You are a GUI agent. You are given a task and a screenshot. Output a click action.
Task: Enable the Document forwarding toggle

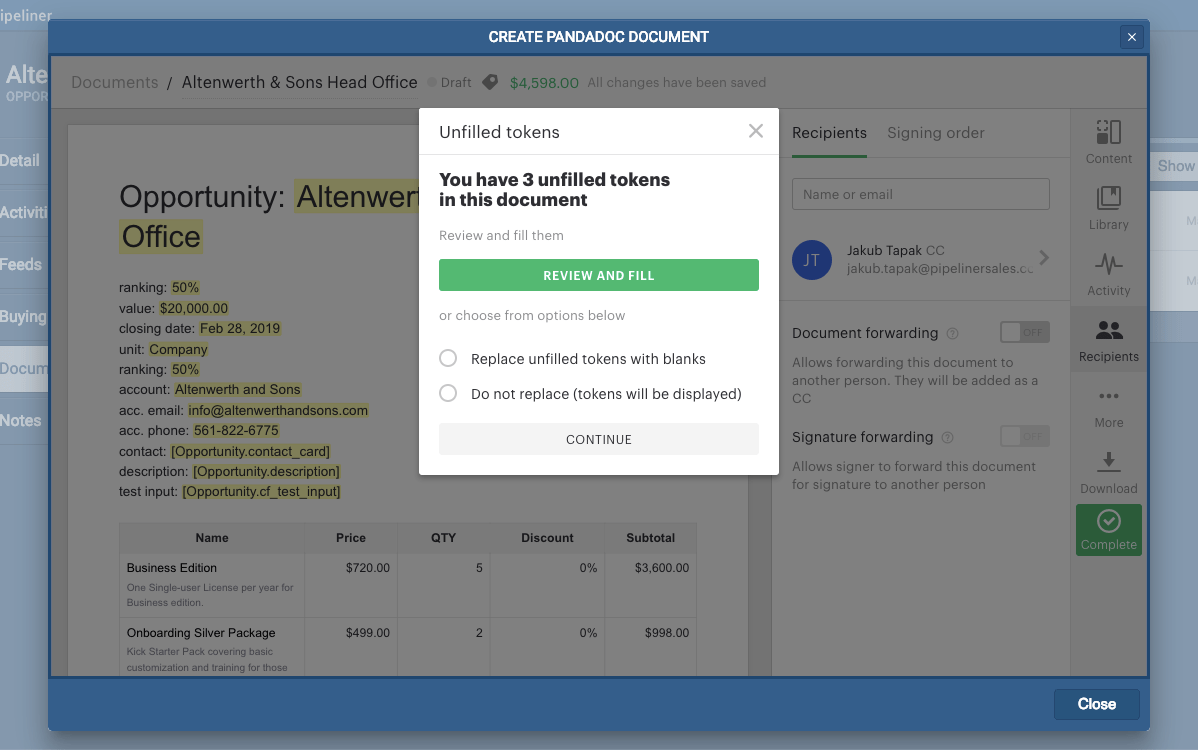(x=1024, y=332)
